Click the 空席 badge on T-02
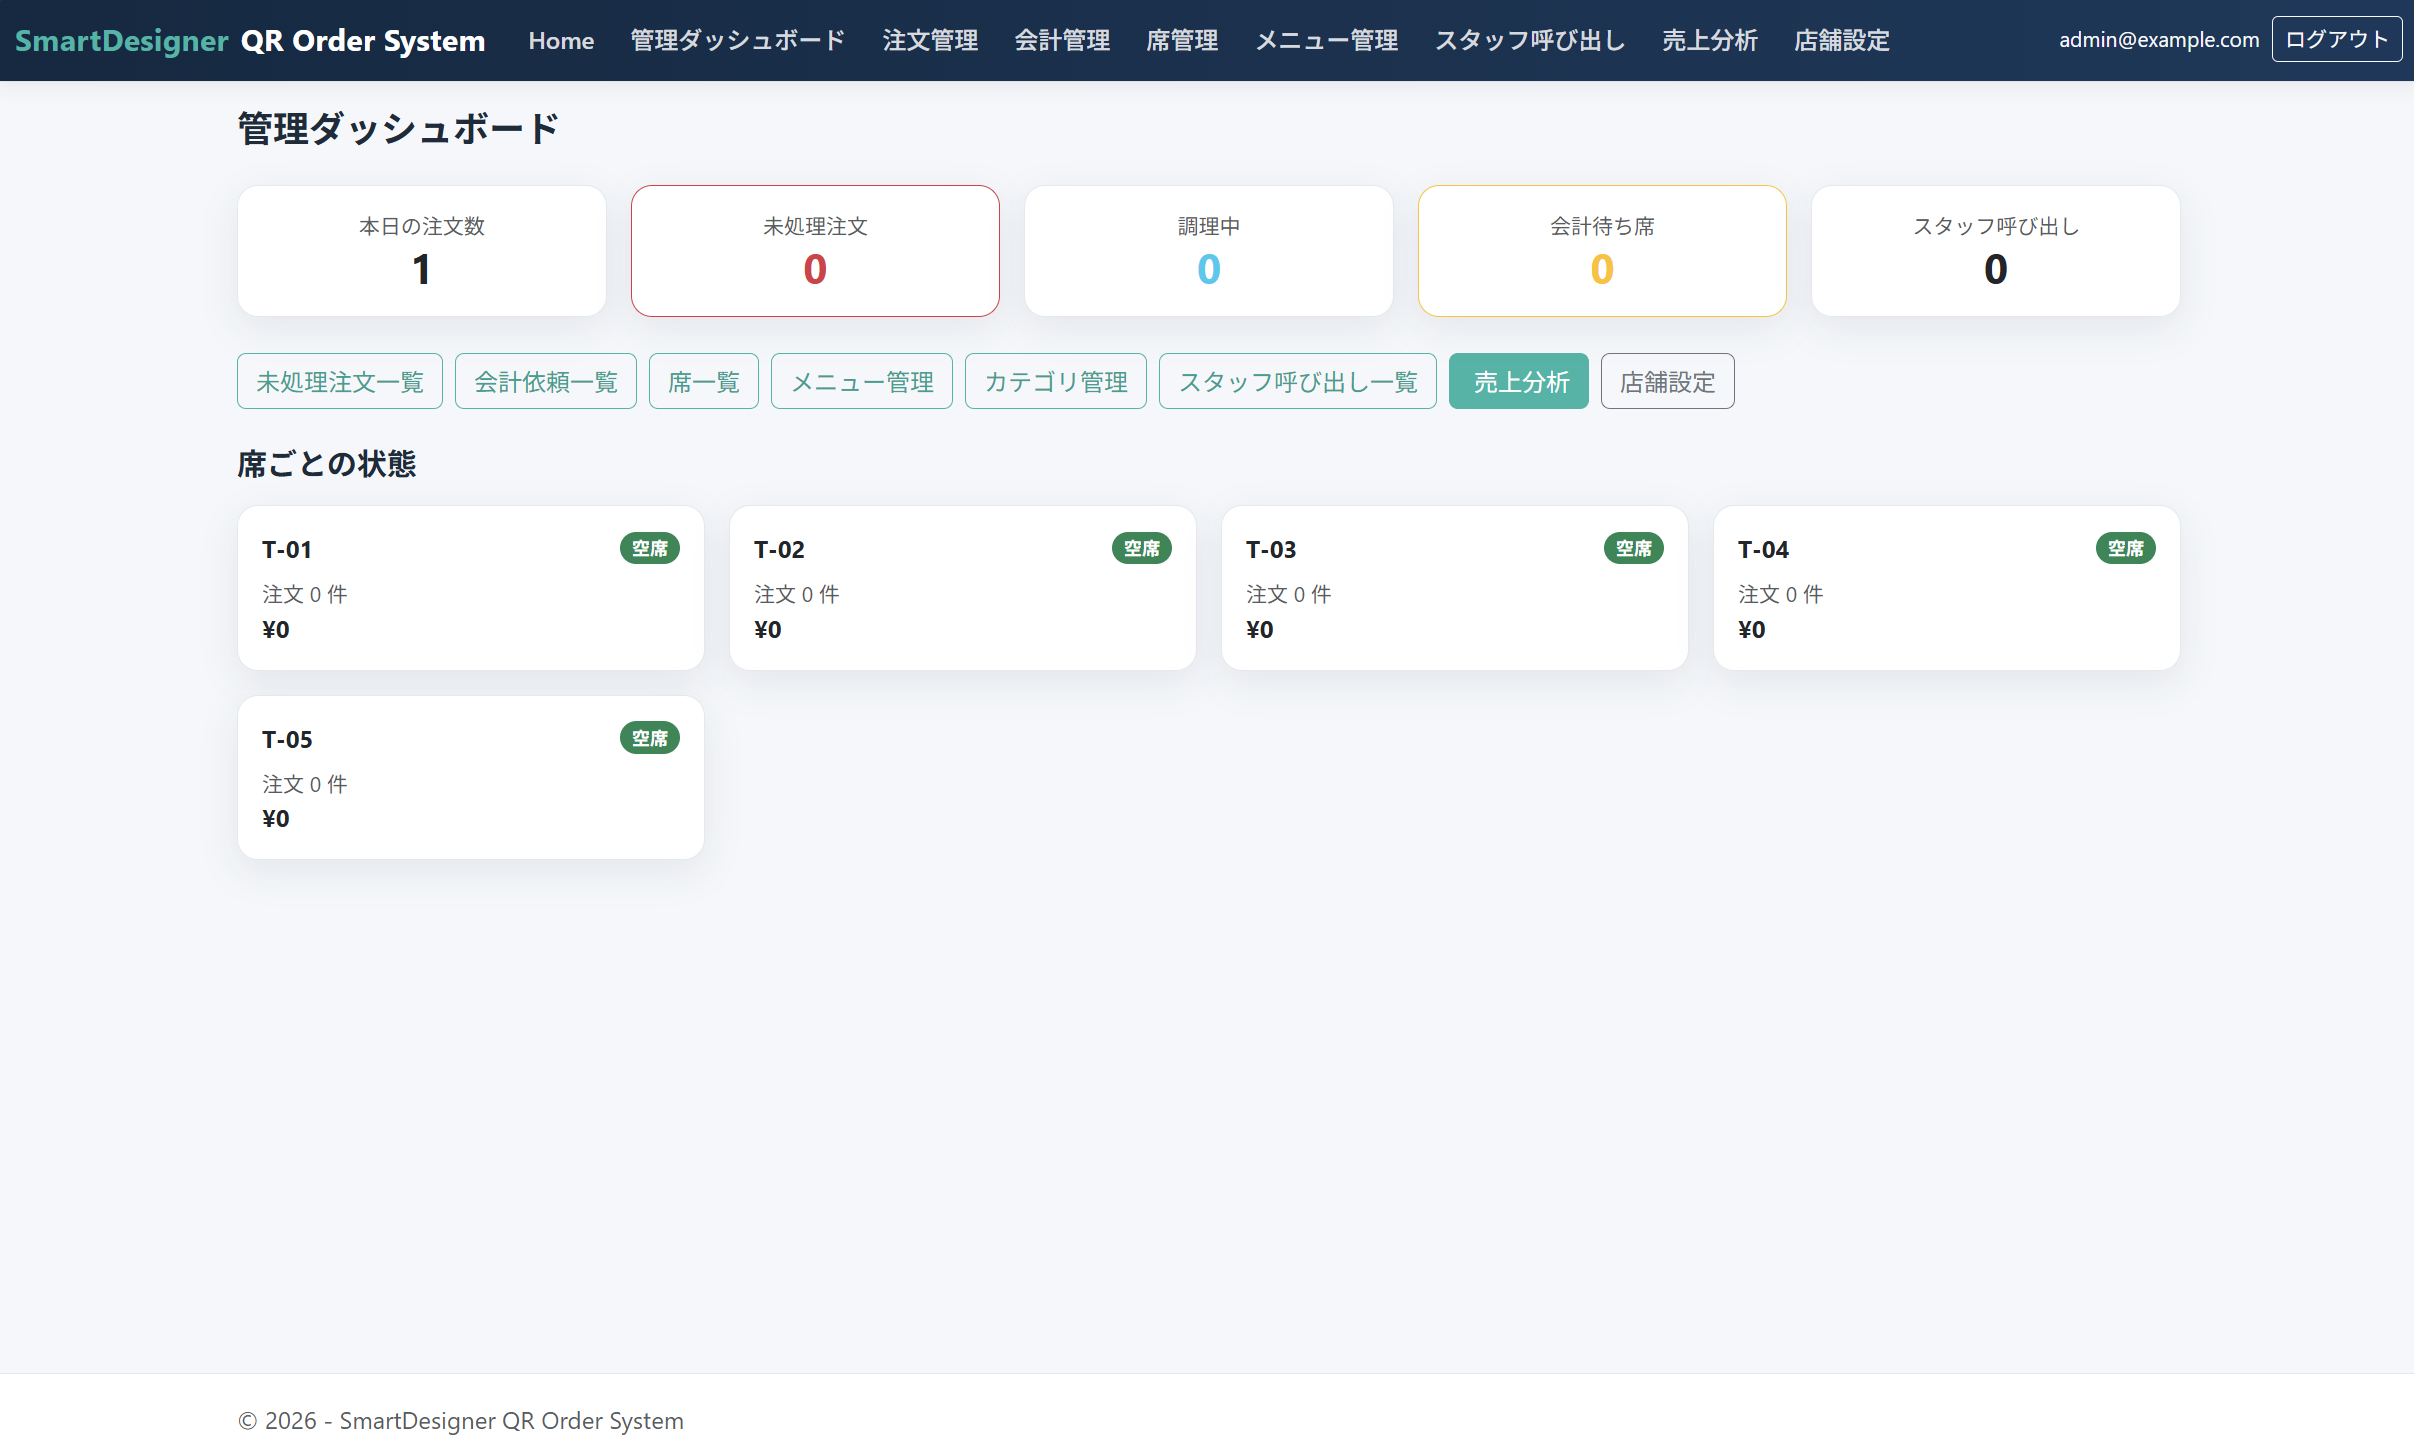2414x1454 pixels. [x=1142, y=548]
